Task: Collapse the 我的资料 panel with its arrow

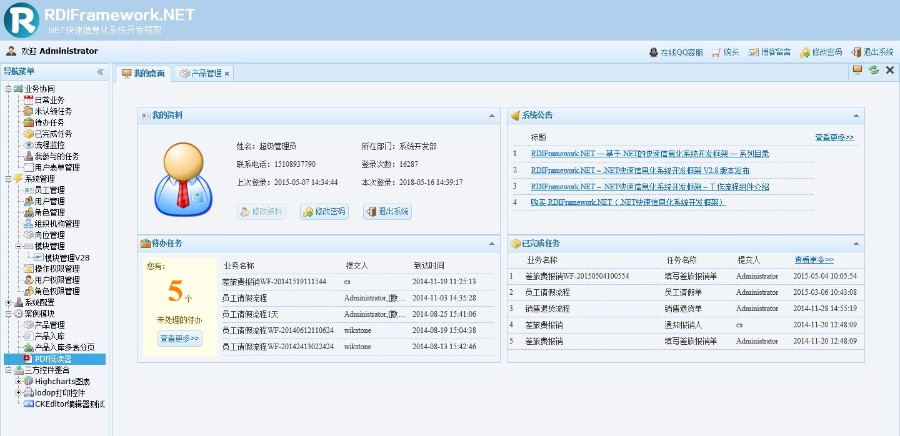Action: tap(491, 116)
